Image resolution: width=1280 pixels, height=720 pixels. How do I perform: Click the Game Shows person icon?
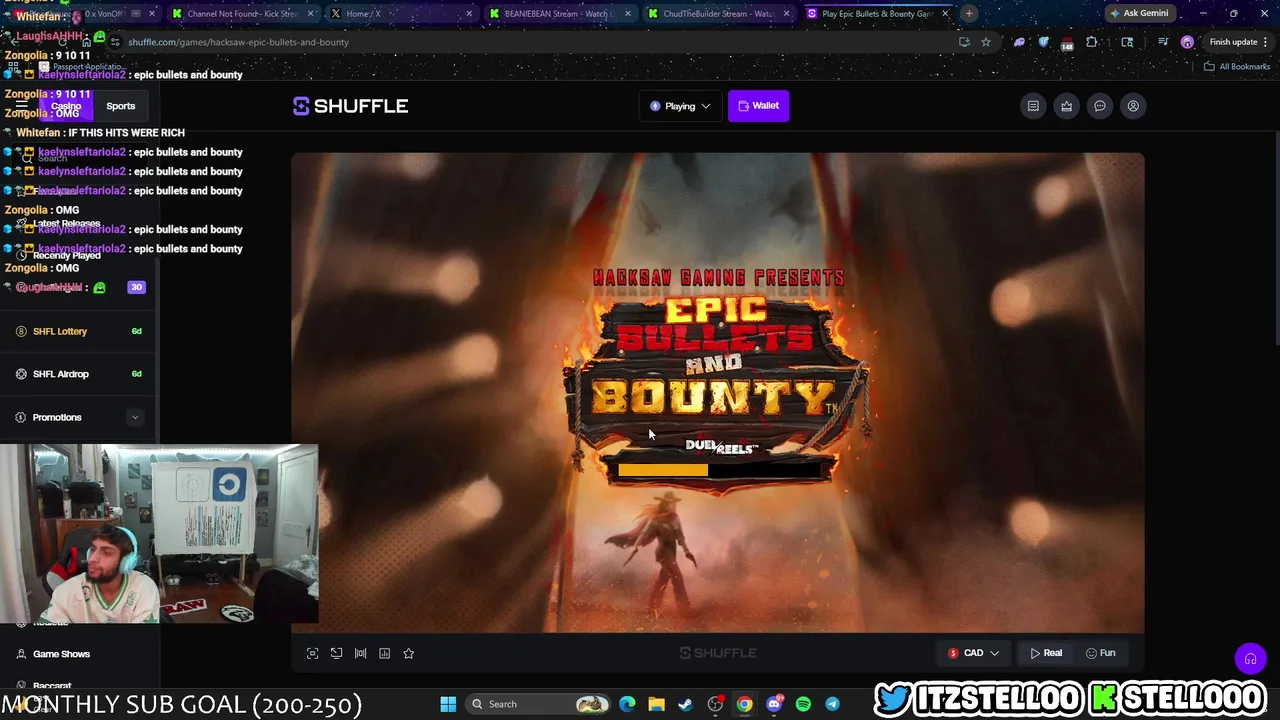click(21, 654)
